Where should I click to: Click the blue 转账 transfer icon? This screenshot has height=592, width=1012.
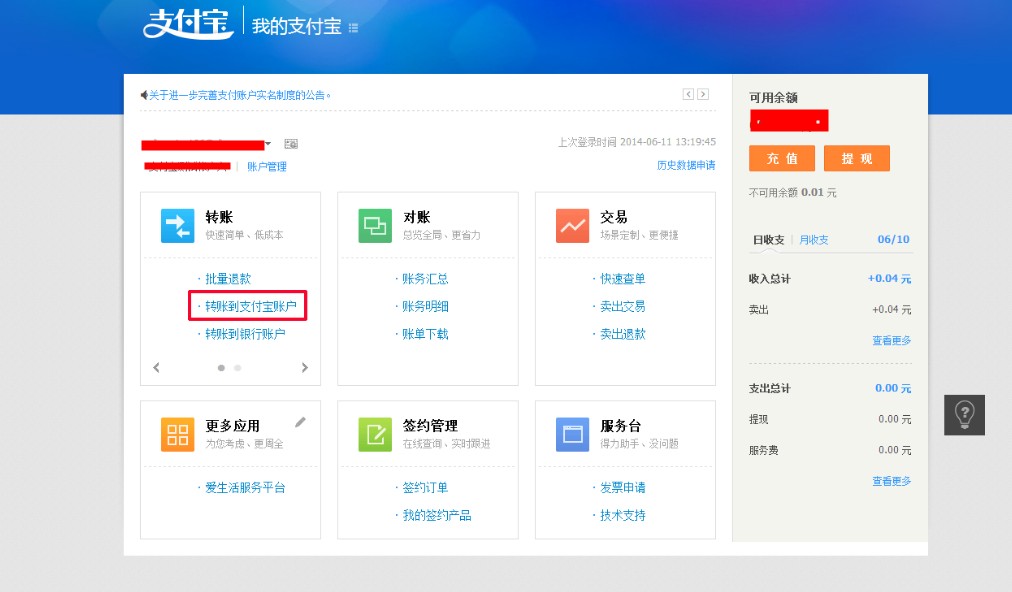point(177,226)
